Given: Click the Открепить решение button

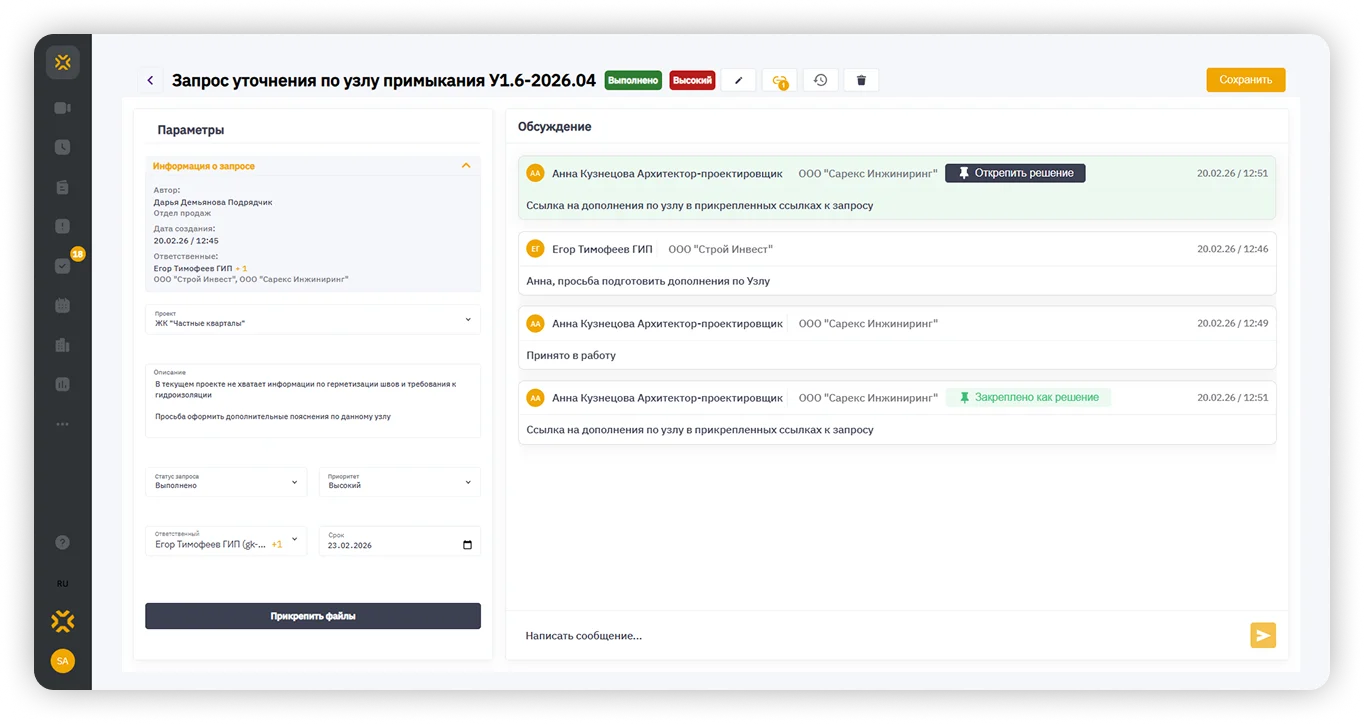Looking at the screenshot, I should point(1015,173).
